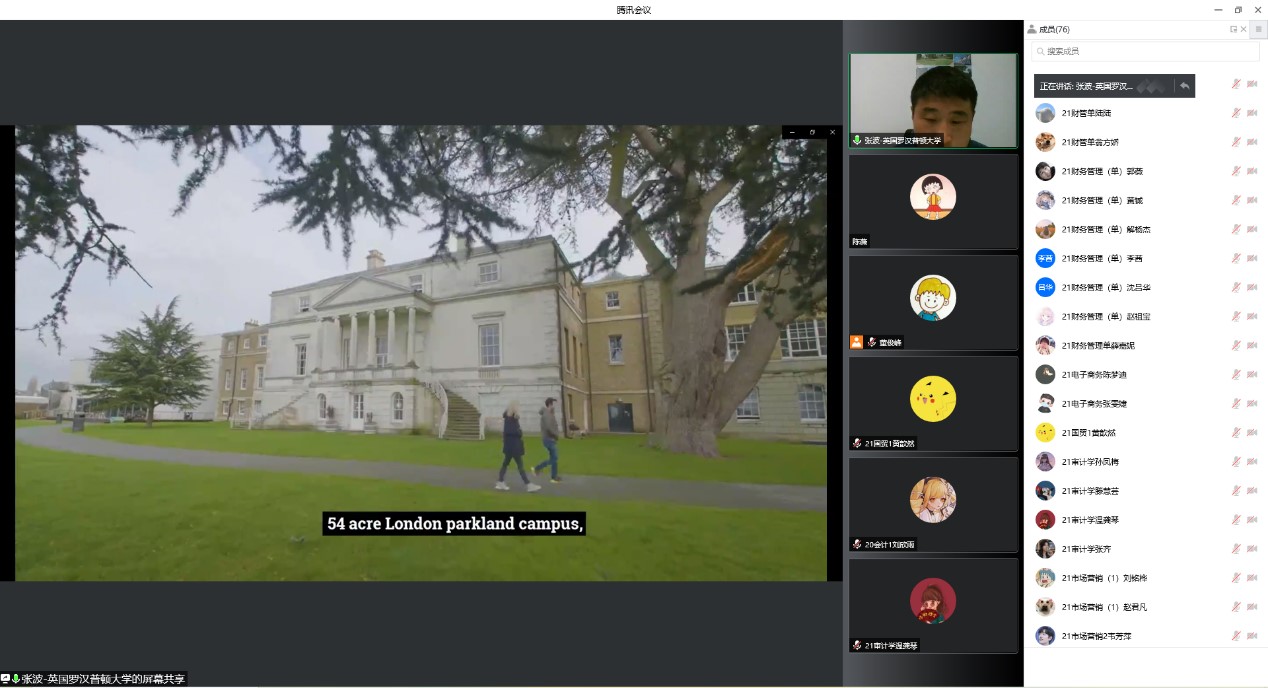Image resolution: width=1268 pixels, height=688 pixels.
Task: Minimize the shared video window
Action: [792, 132]
